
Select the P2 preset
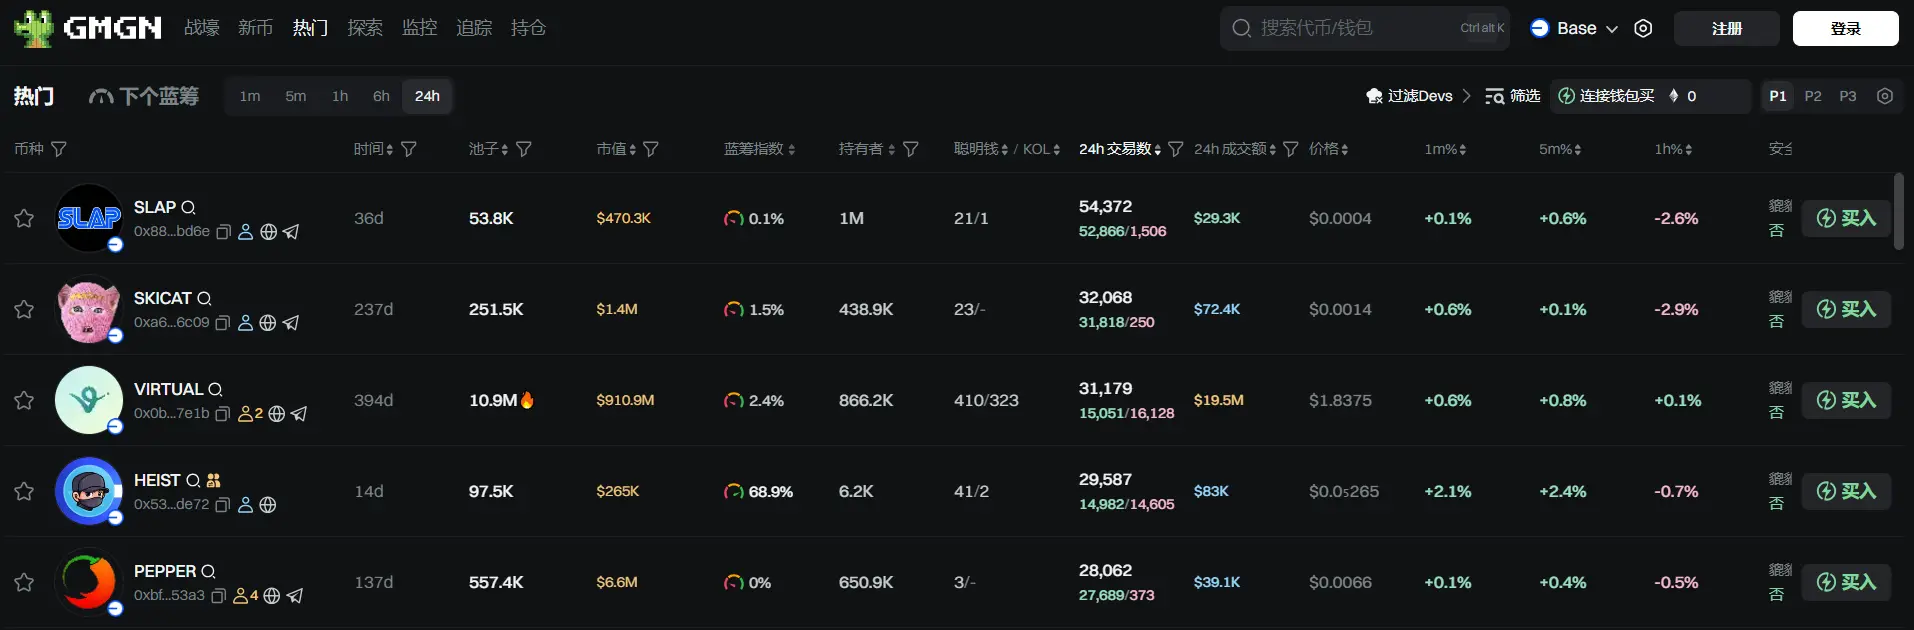[x=1813, y=96]
